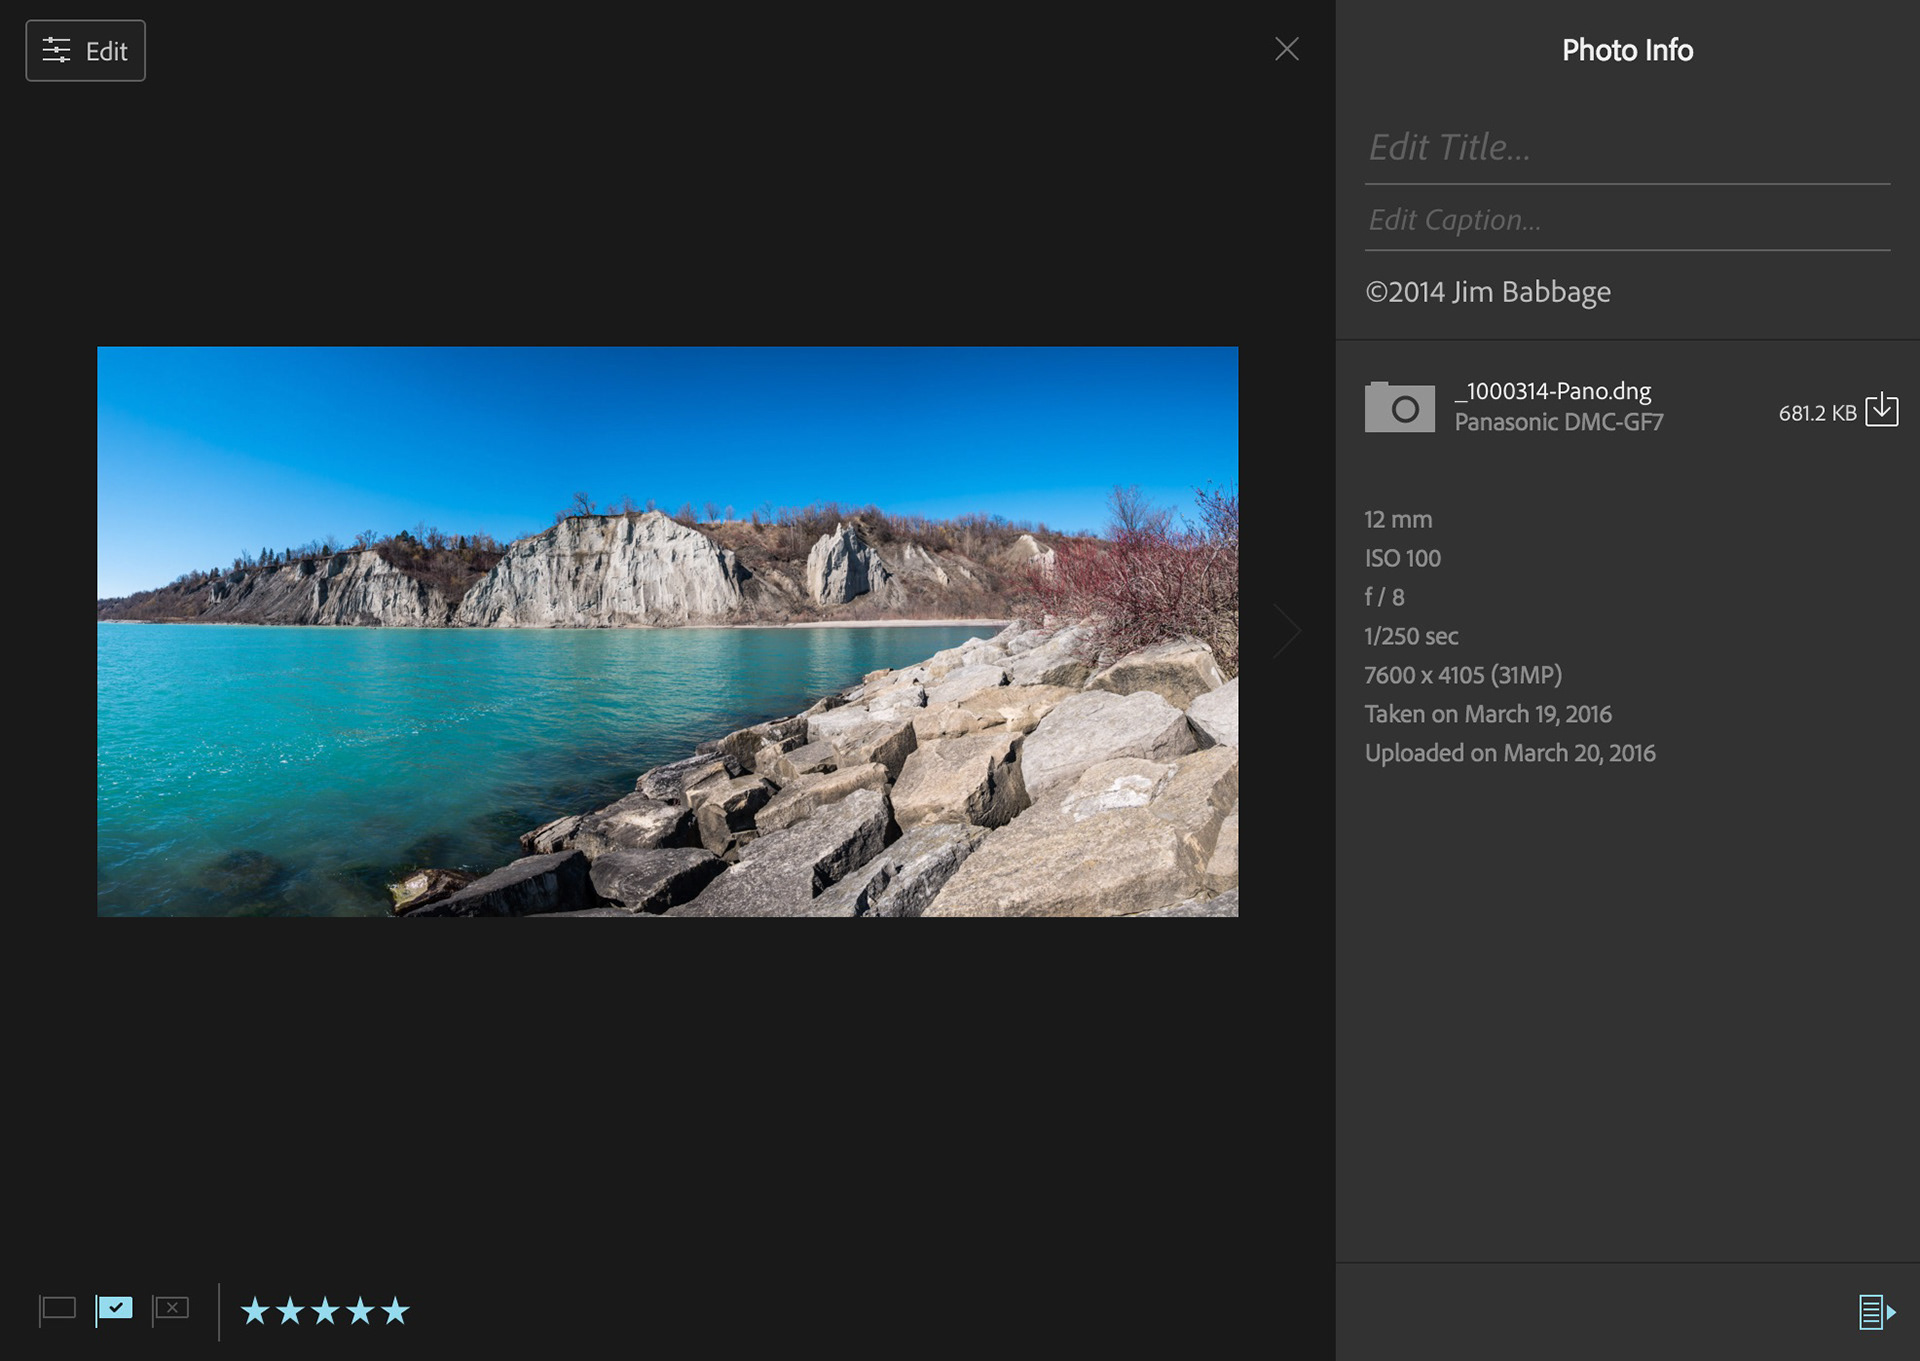Close the photo detail view

click(x=1287, y=49)
